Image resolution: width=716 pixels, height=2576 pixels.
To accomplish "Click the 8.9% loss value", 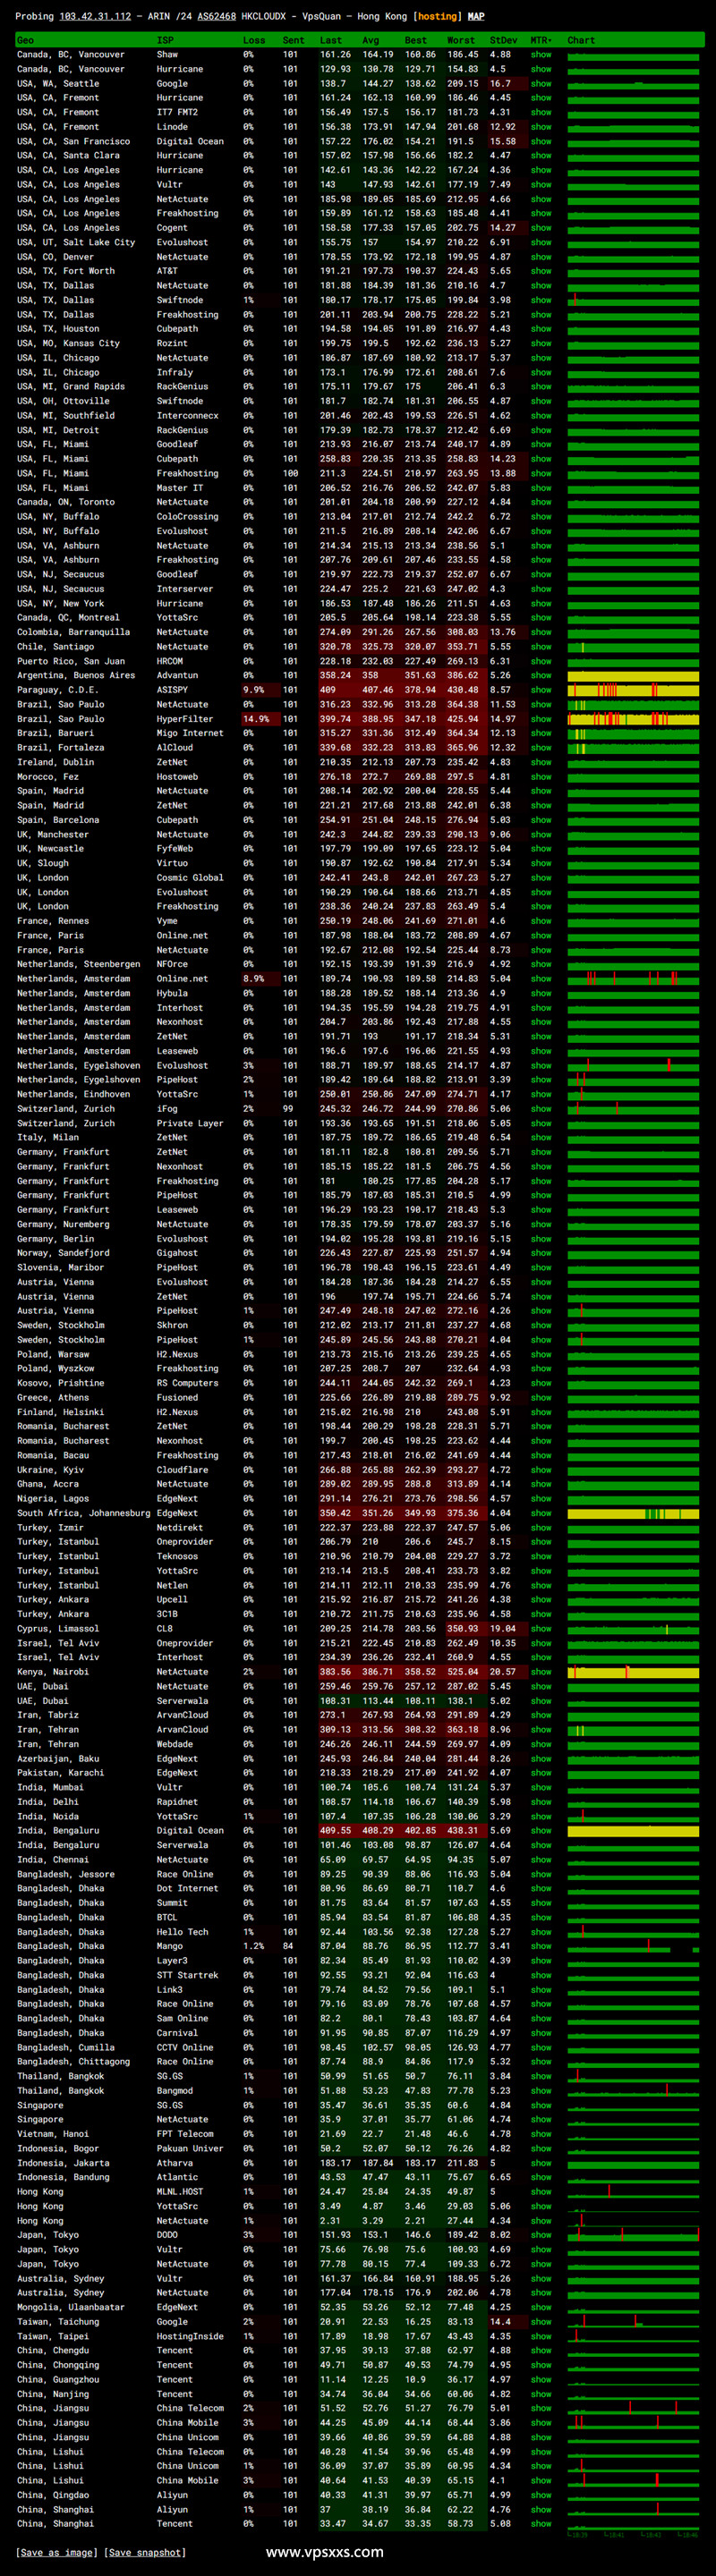I will pos(254,979).
